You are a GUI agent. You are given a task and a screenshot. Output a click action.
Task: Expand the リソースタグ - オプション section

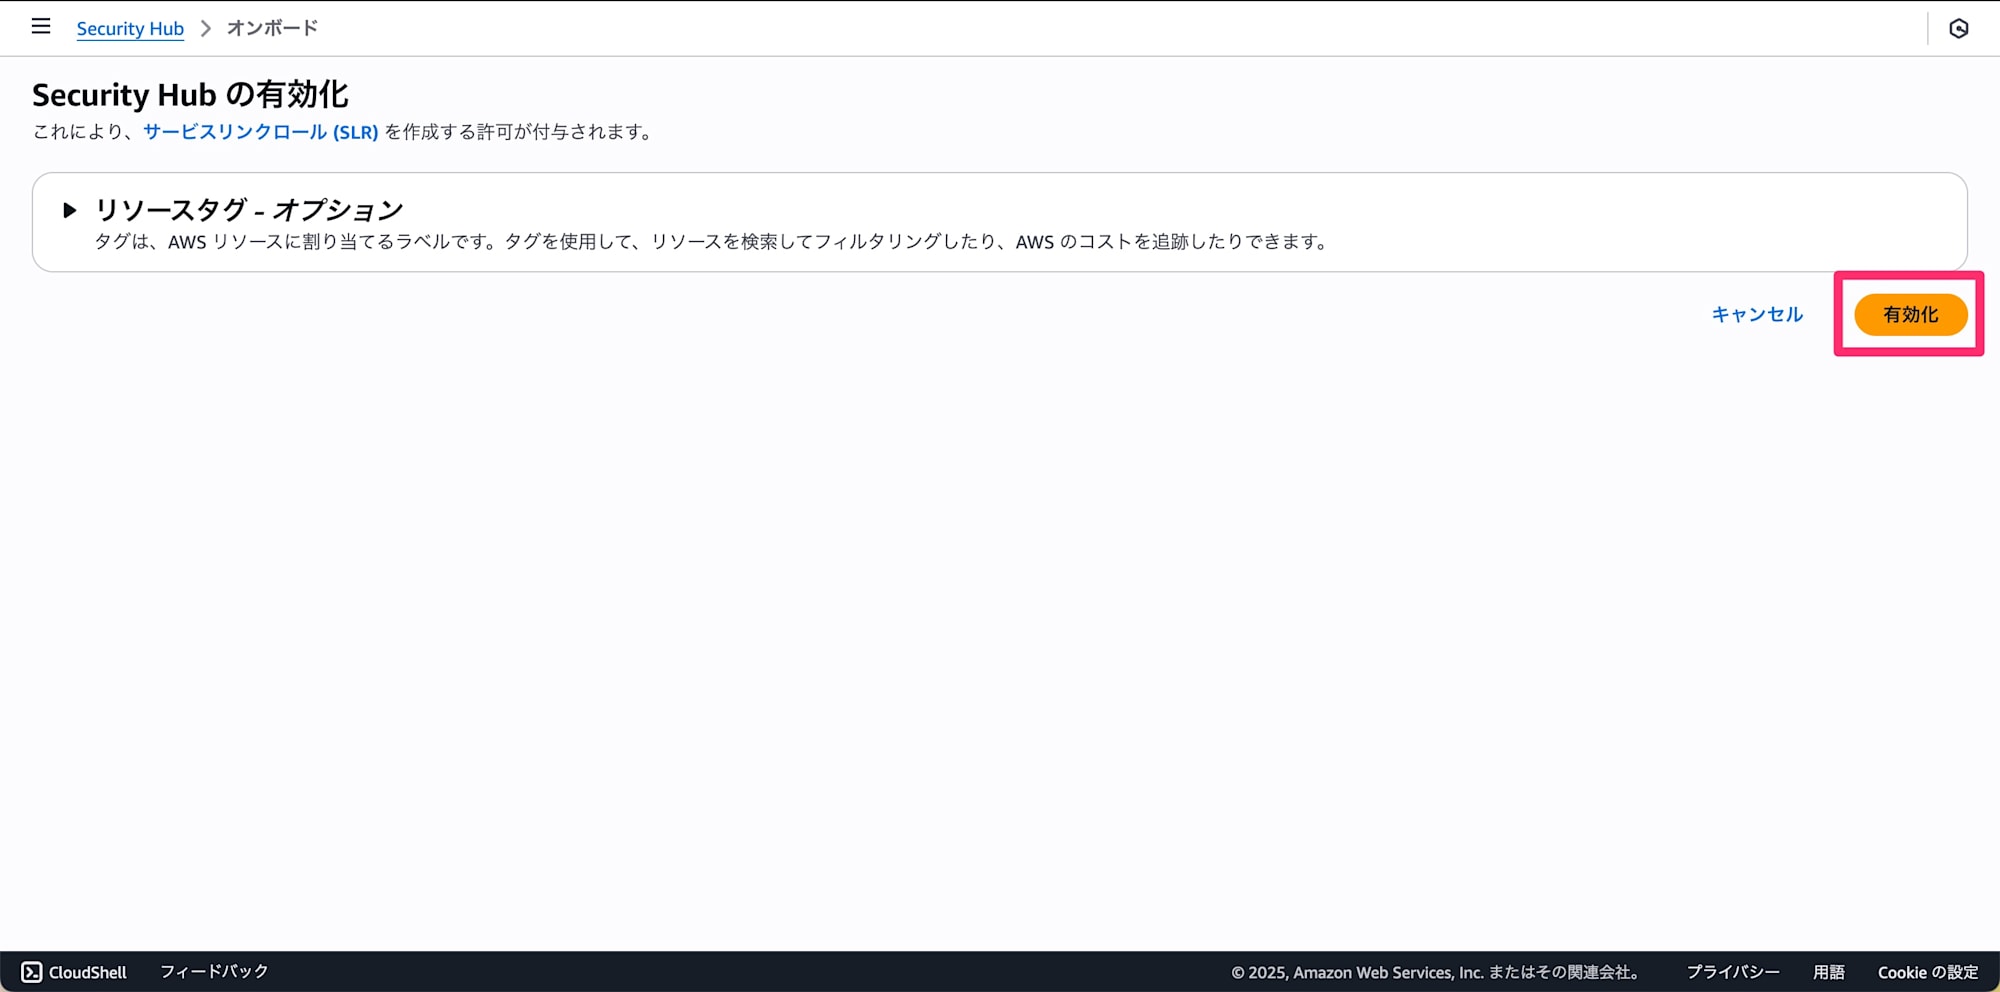coord(70,210)
